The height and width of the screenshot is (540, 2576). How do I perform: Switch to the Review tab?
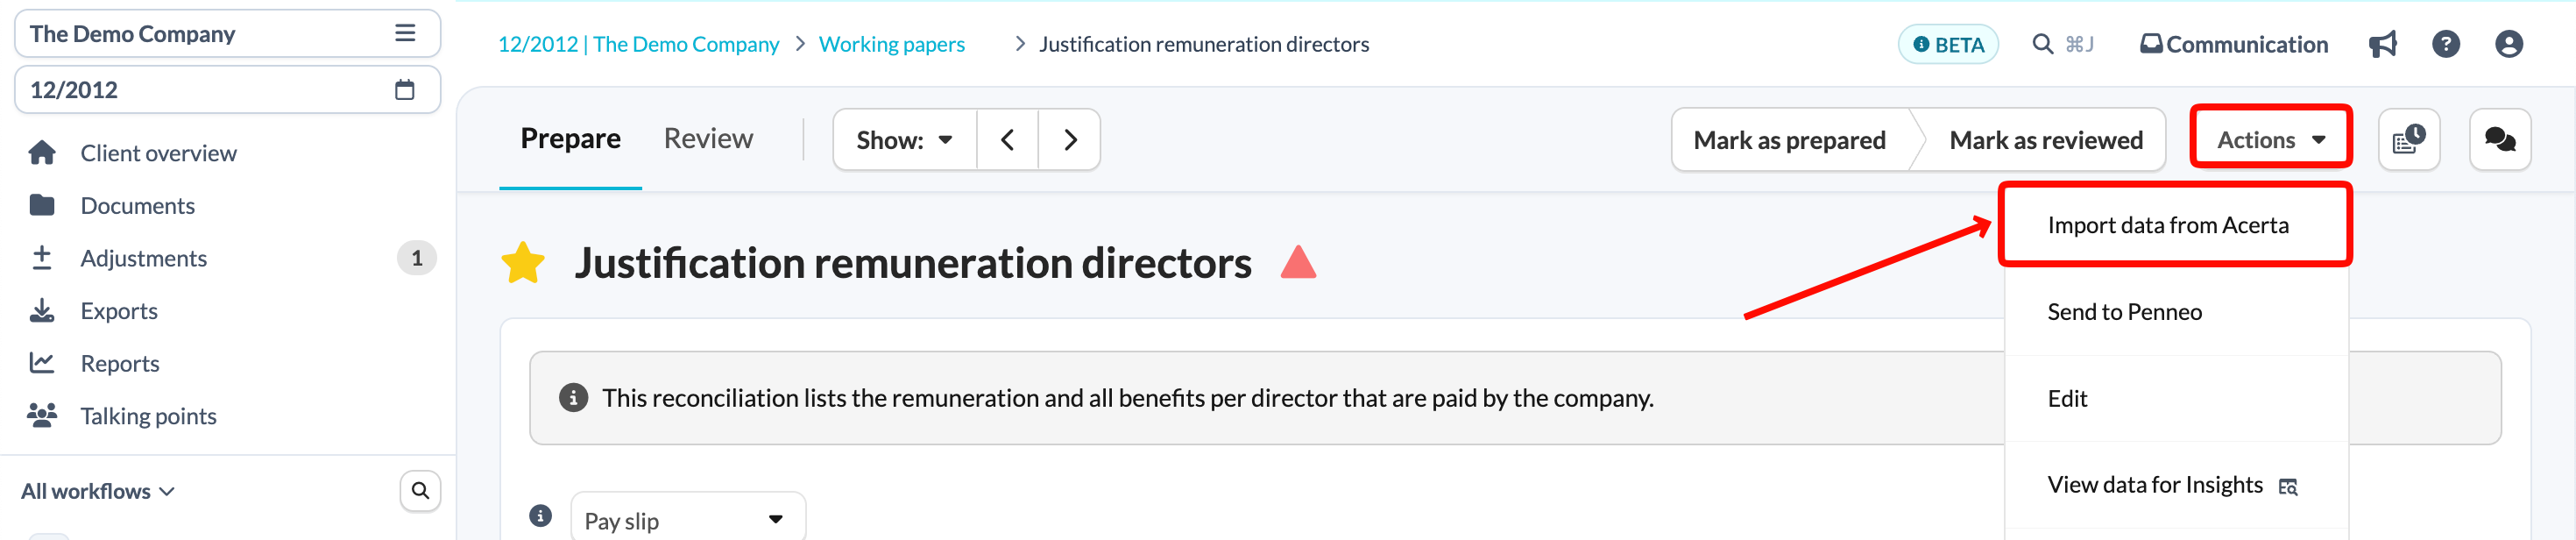pos(708,139)
